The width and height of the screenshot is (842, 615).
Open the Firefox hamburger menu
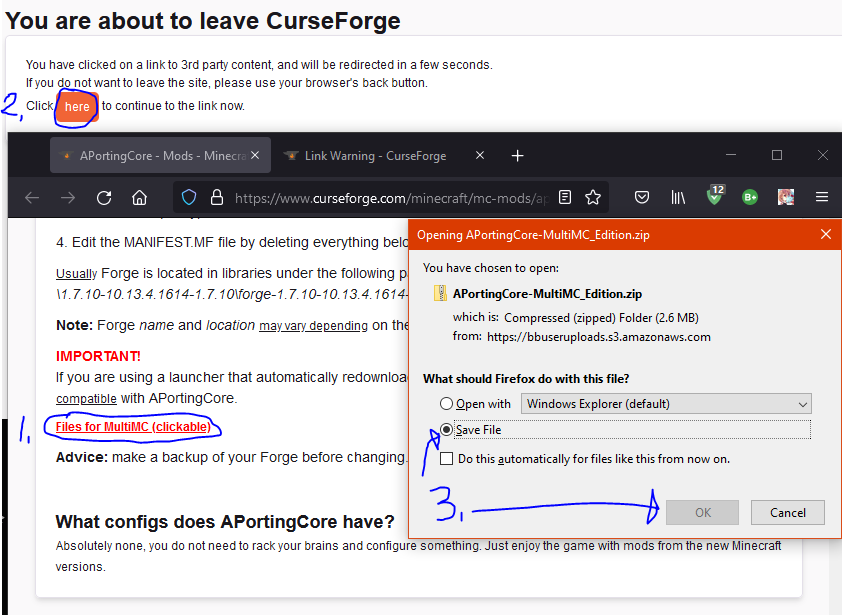822,197
